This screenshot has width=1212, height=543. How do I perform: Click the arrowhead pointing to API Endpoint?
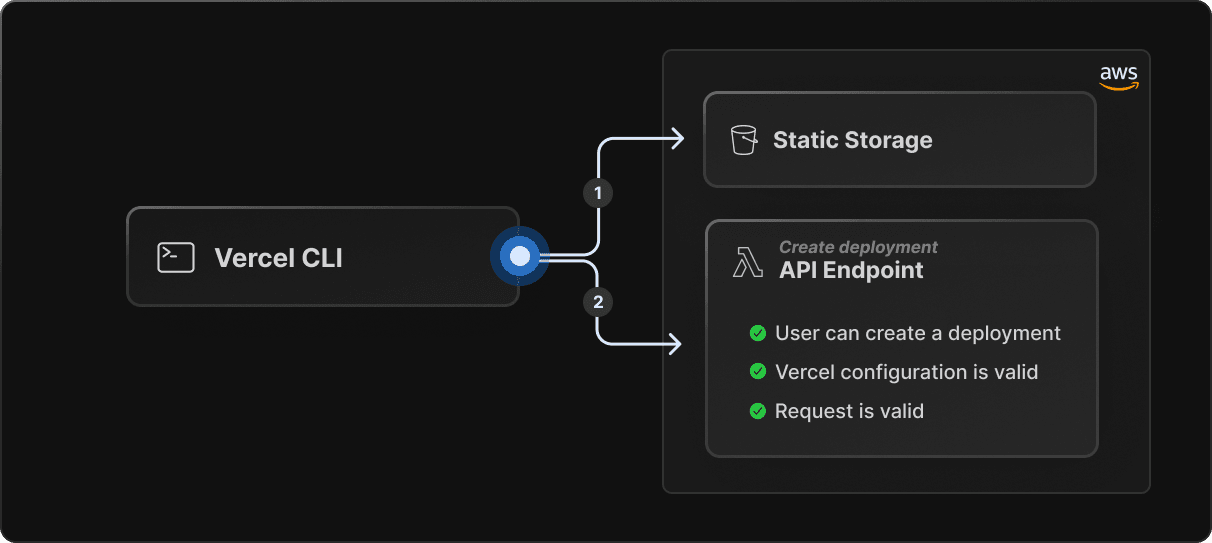tap(675, 344)
